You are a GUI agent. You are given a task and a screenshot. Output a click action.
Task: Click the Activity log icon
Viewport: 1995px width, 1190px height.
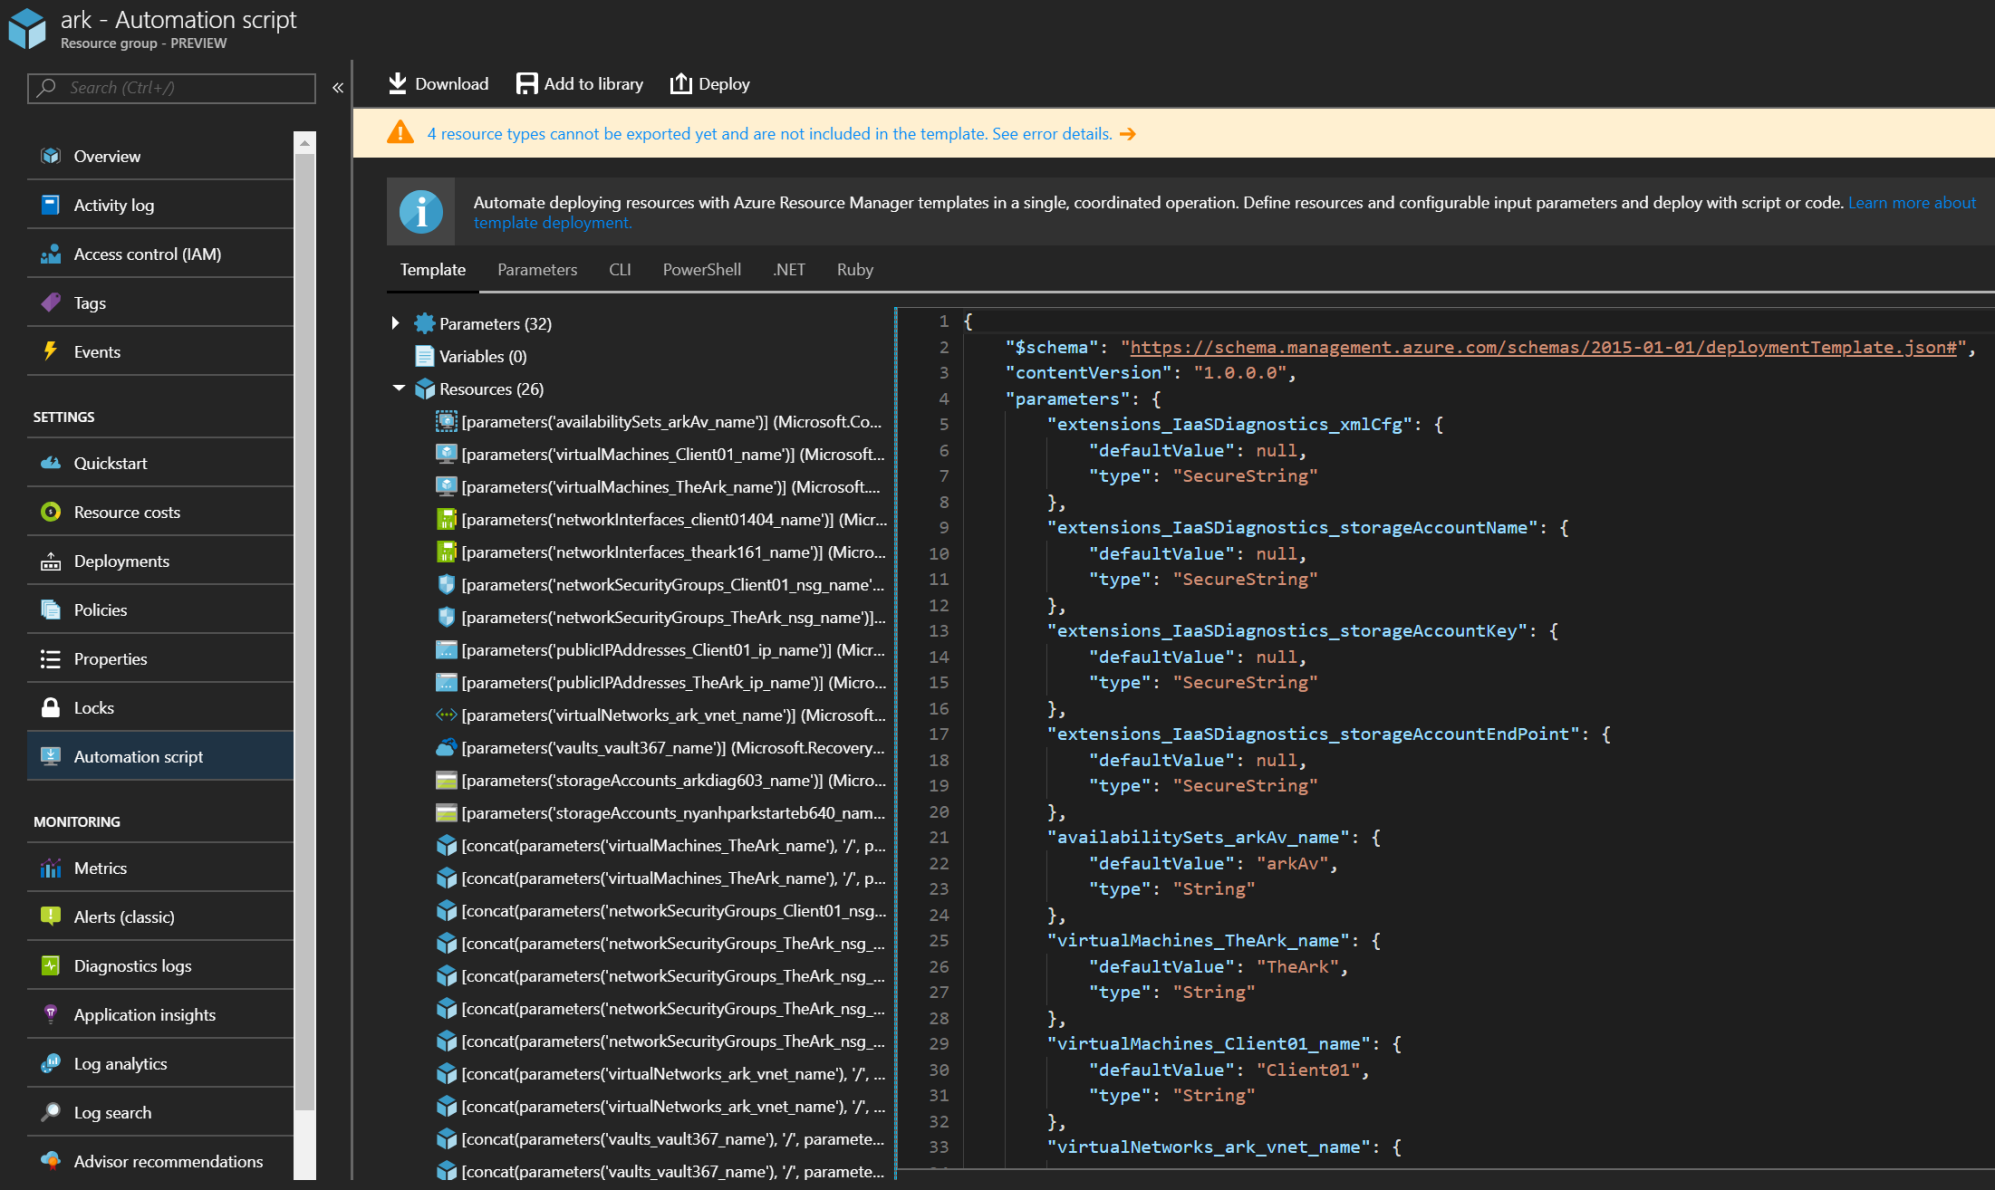pos(50,205)
